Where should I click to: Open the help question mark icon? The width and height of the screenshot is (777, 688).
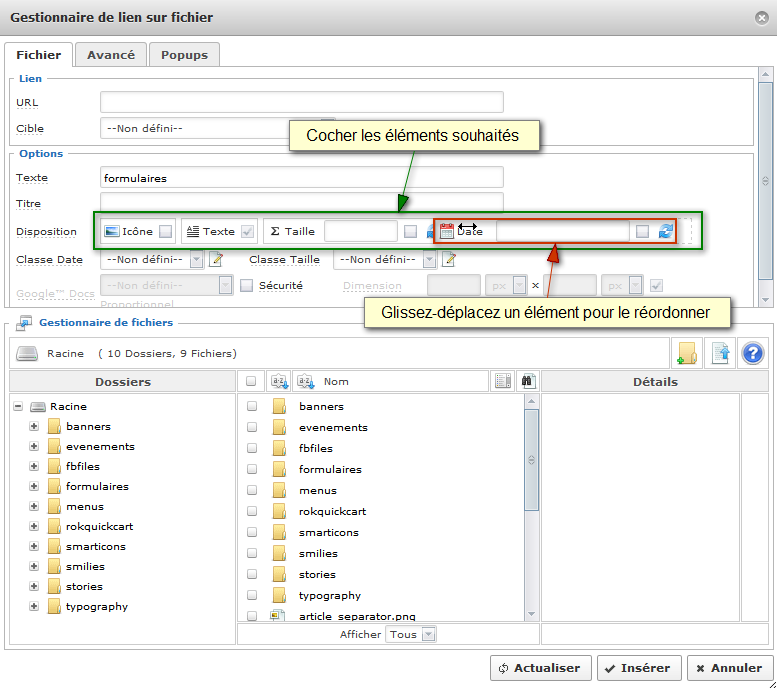[x=752, y=353]
